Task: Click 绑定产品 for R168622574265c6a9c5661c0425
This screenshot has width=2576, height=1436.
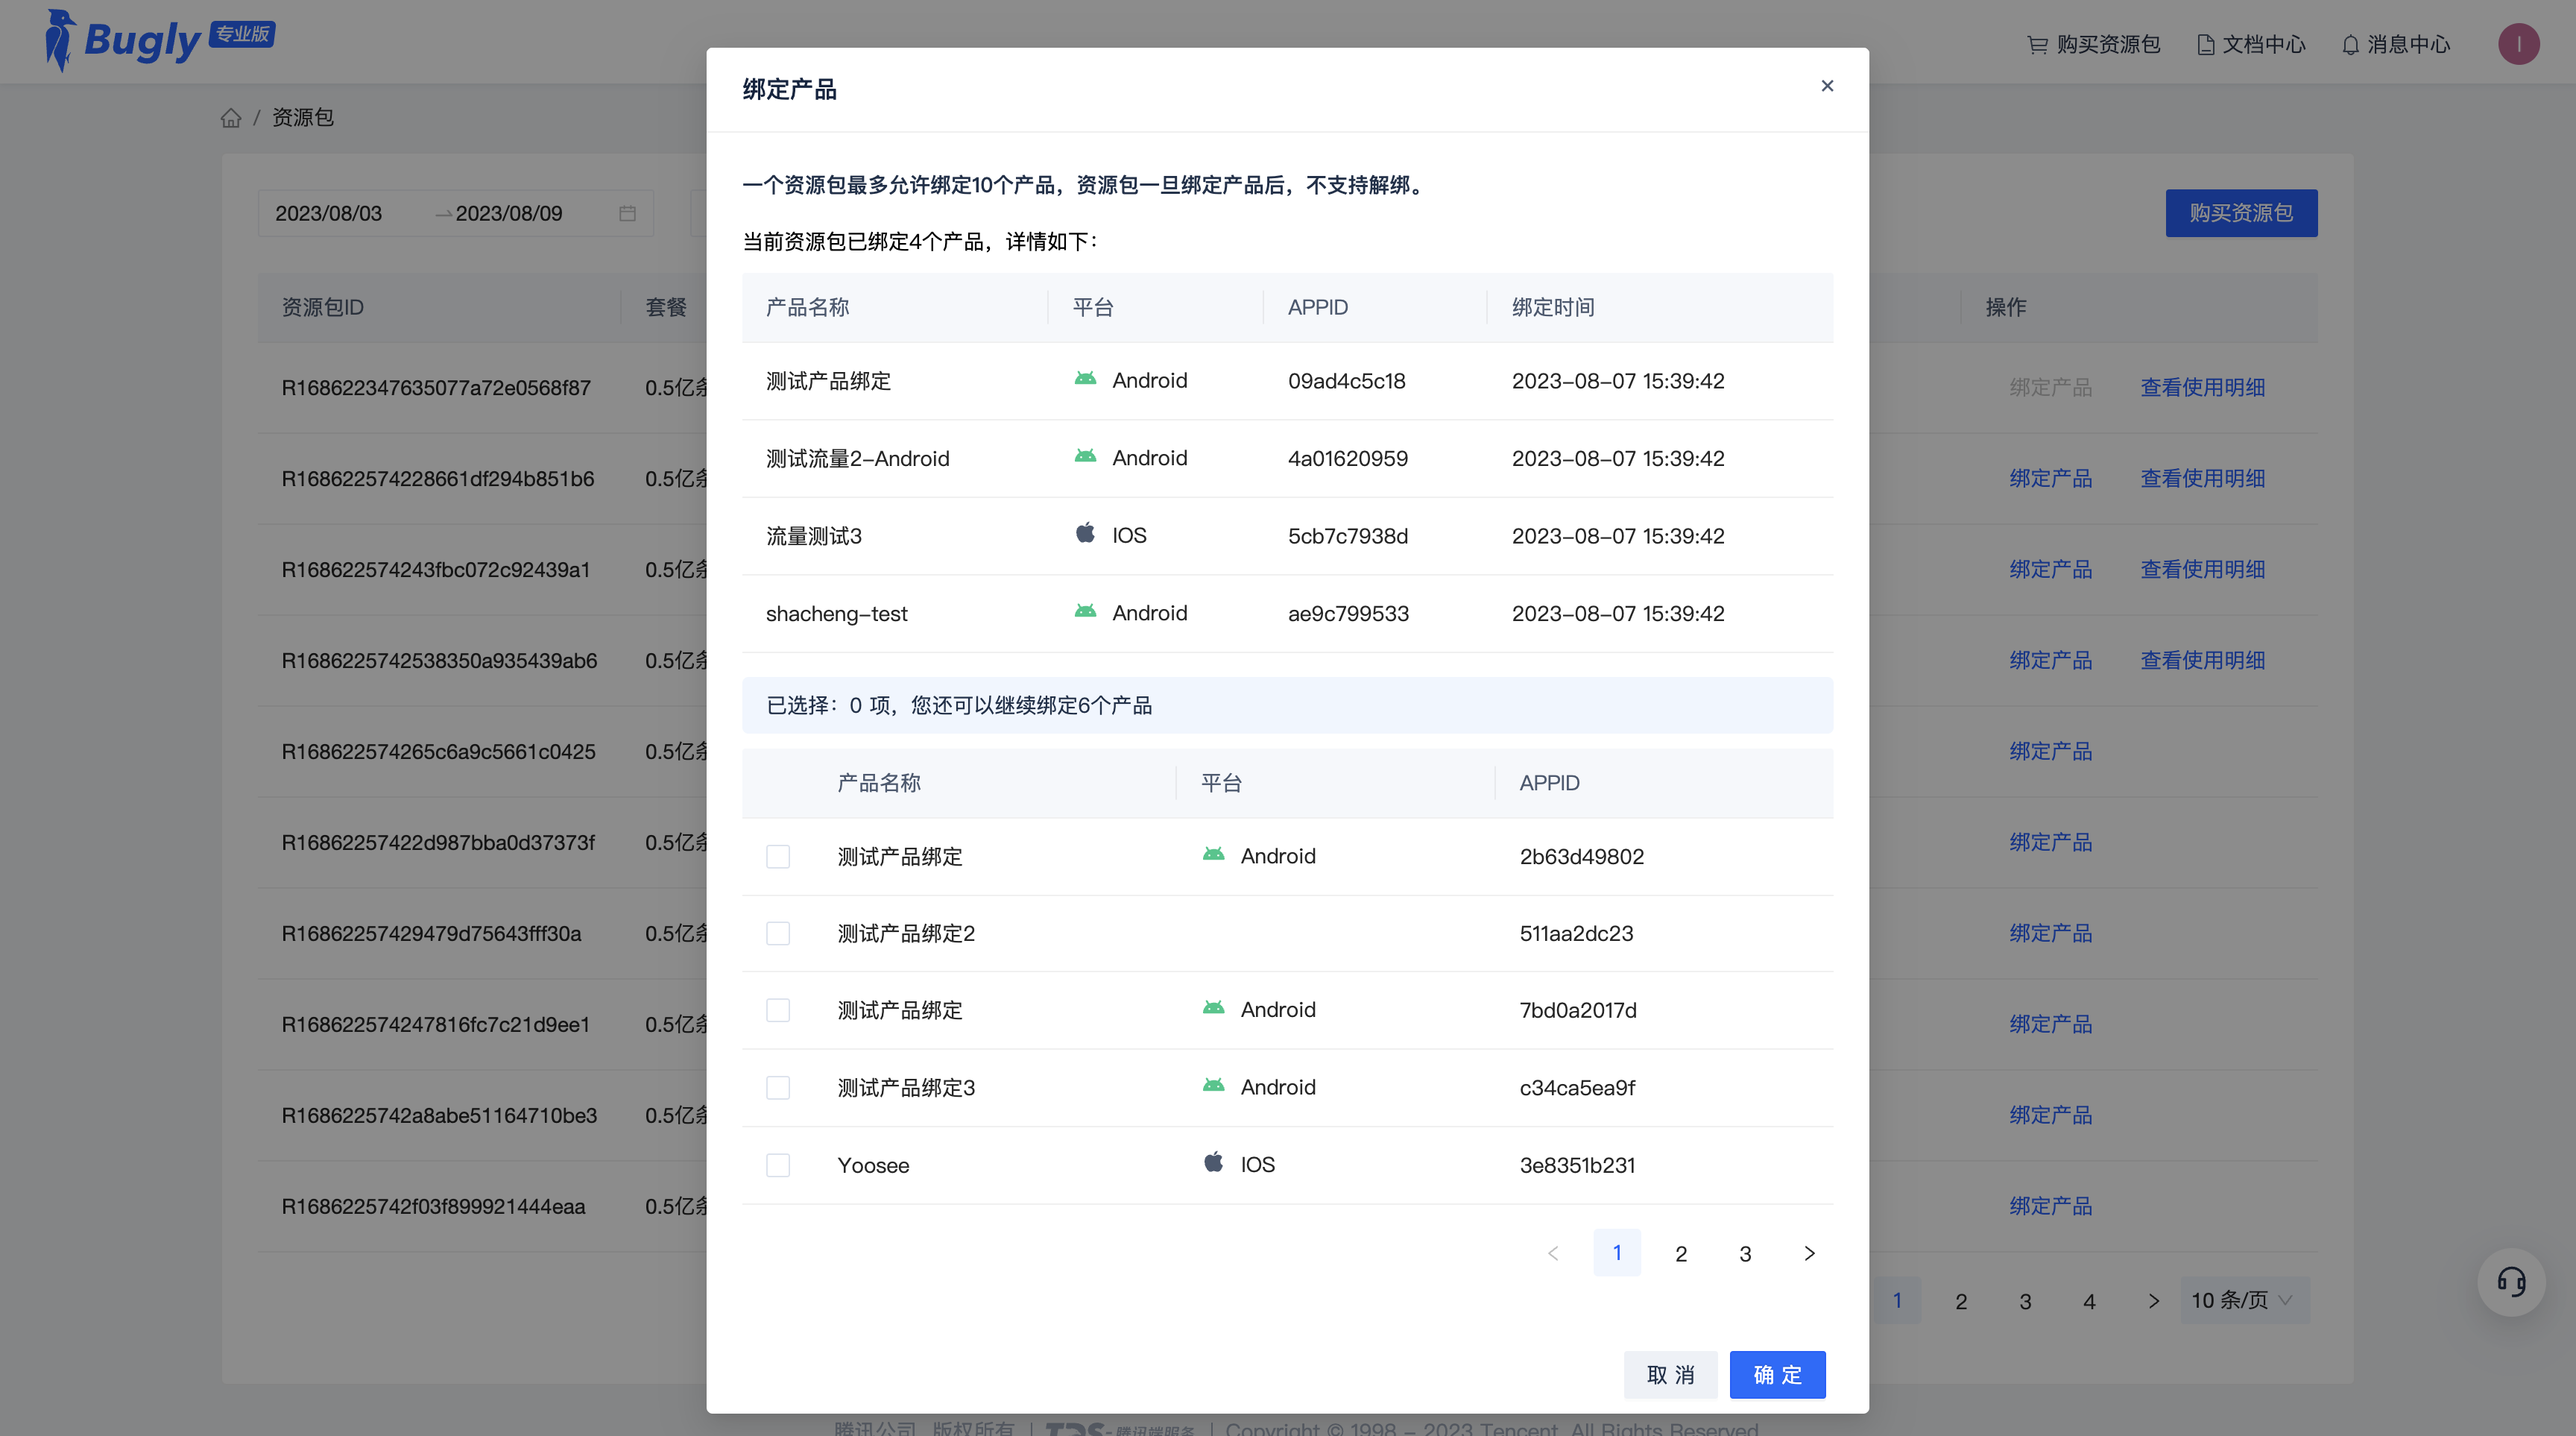Action: point(2050,752)
